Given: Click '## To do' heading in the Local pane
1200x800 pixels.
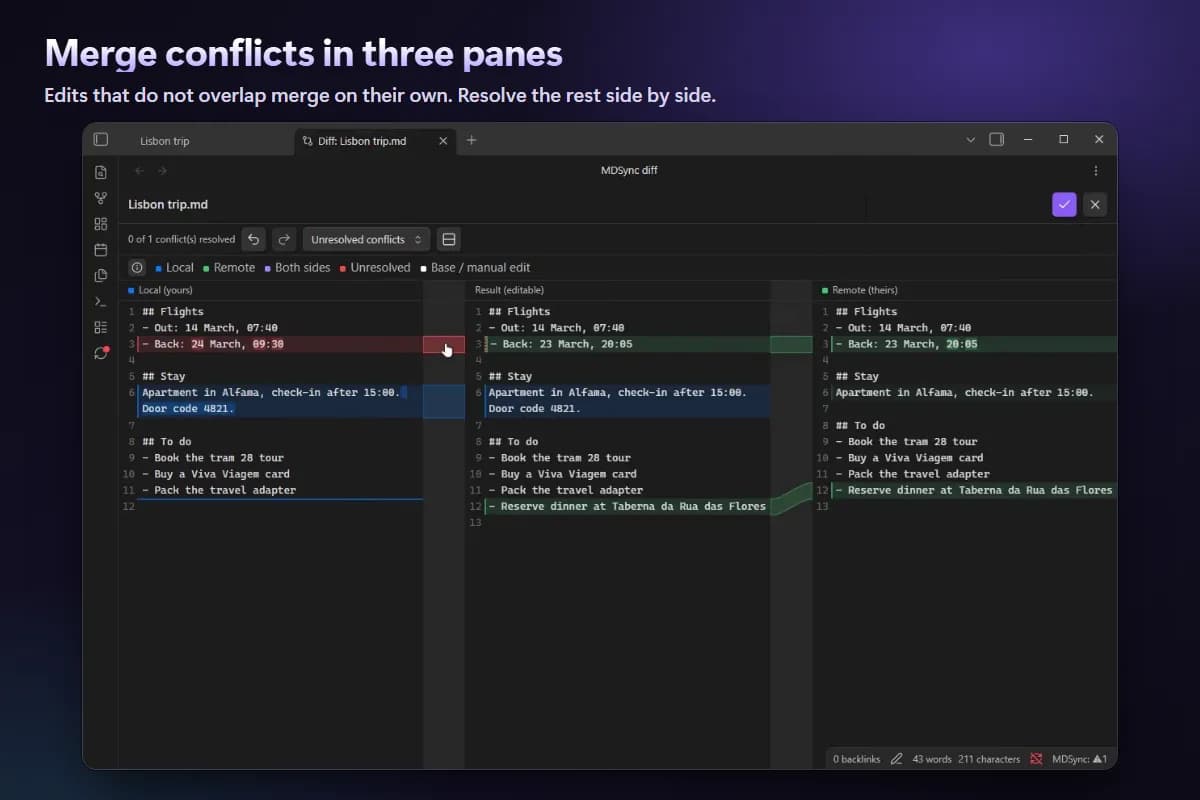Looking at the screenshot, I should click(167, 441).
